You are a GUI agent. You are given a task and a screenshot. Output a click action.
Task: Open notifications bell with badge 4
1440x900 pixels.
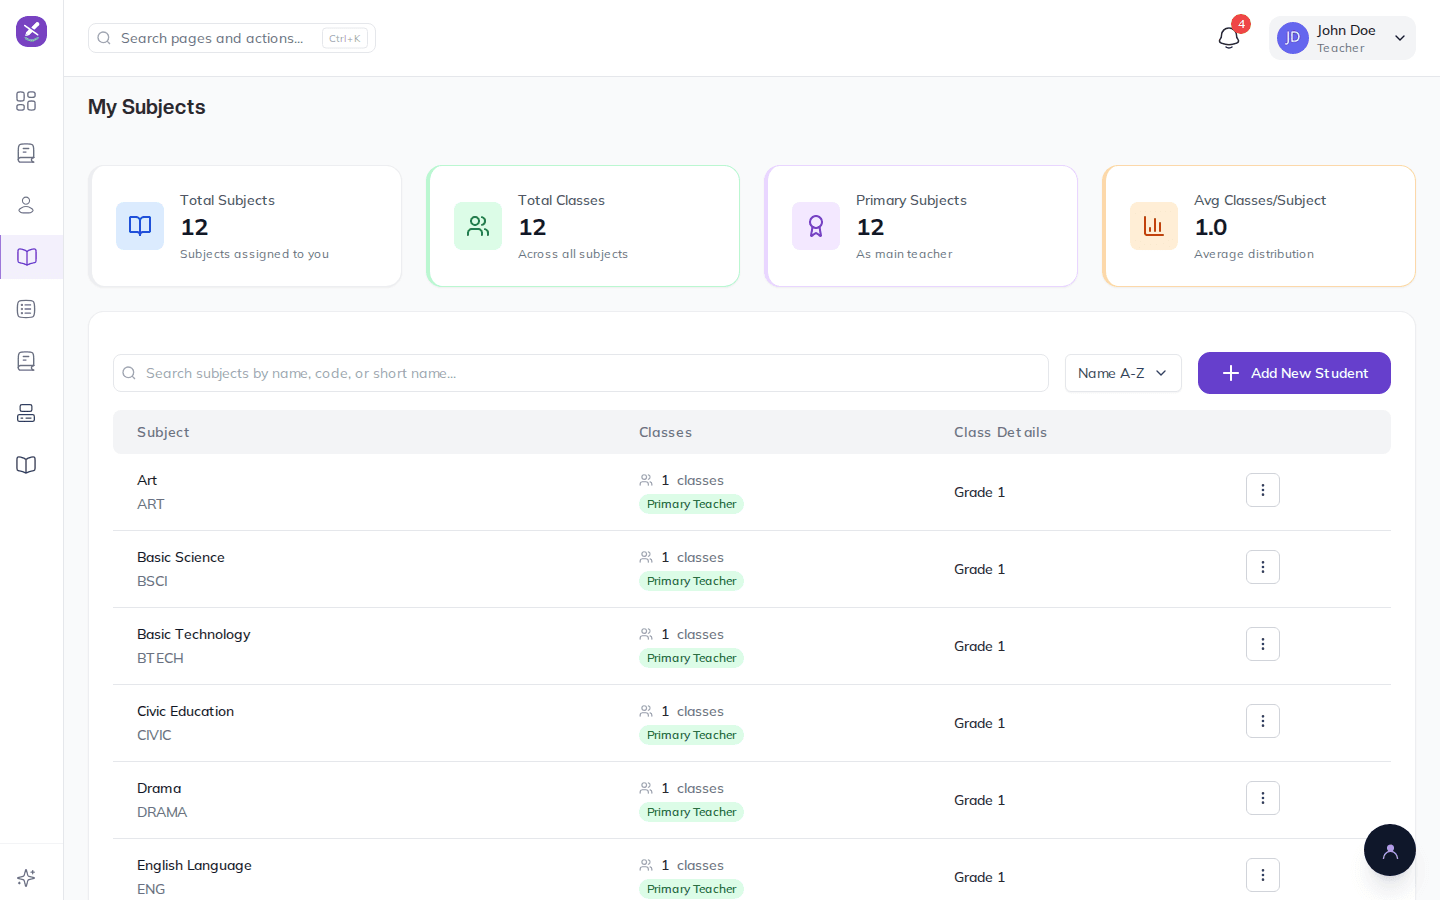click(x=1229, y=38)
